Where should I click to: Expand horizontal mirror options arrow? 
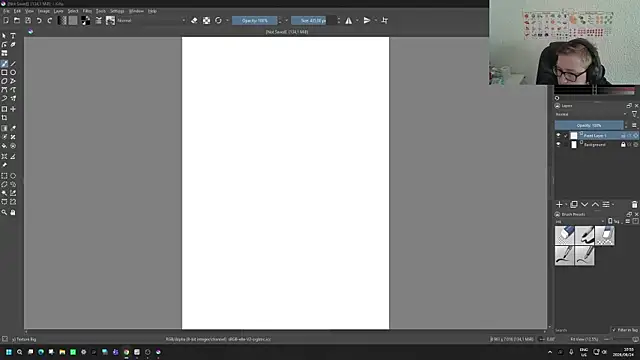[357, 20]
